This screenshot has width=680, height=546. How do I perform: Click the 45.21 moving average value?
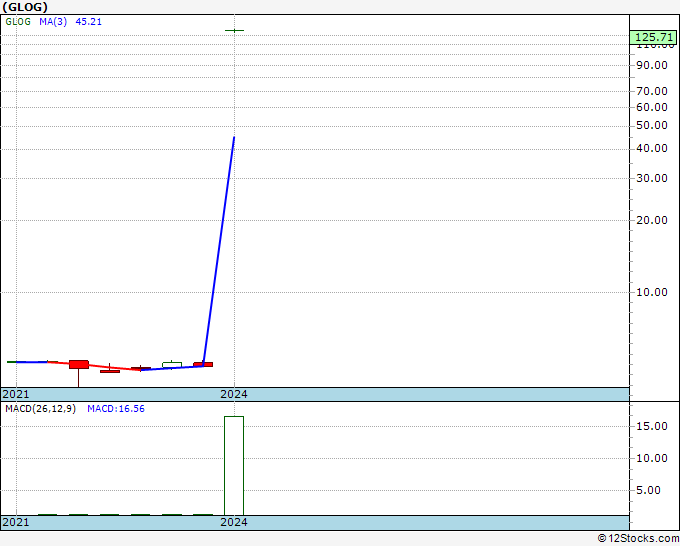(x=88, y=22)
